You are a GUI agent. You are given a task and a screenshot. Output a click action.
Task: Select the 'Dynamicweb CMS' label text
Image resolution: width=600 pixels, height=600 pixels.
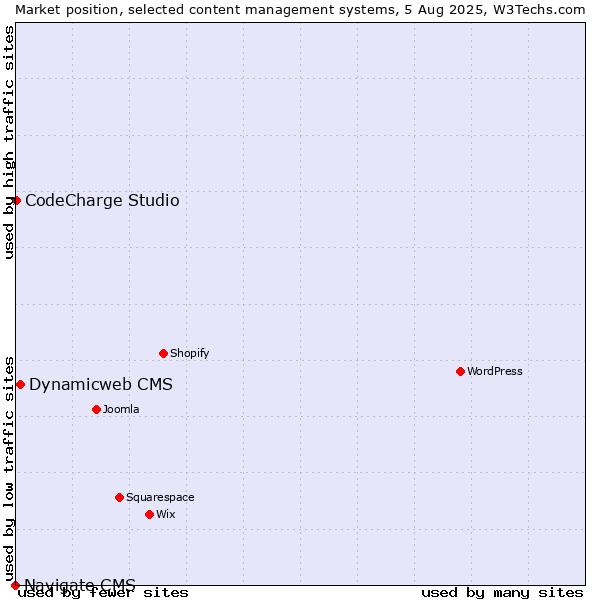pyautogui.click(x=101, y=384)
